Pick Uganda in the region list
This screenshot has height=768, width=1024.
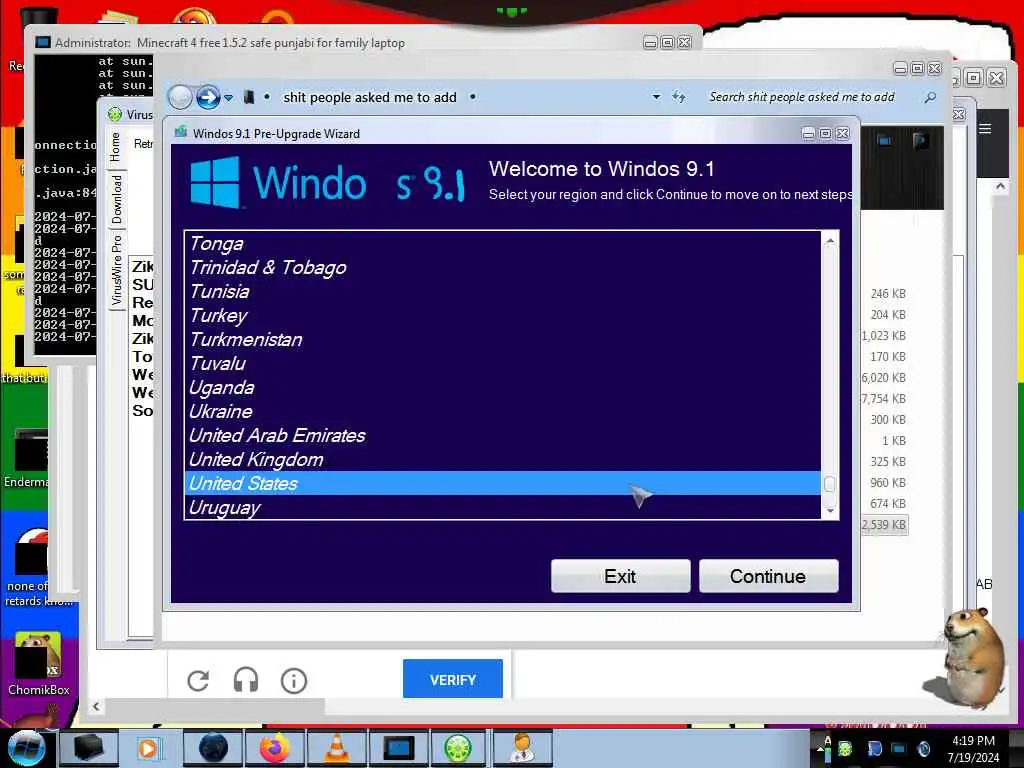502,388
